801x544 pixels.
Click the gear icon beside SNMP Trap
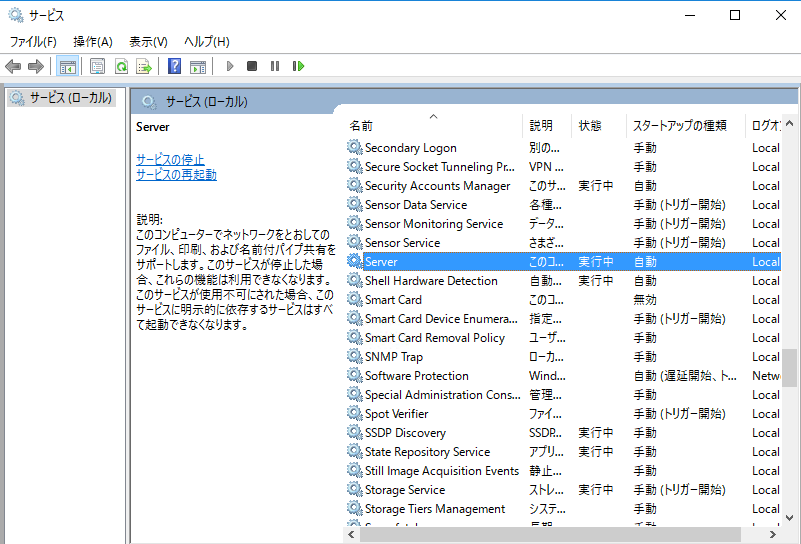[x=355, y=356]
